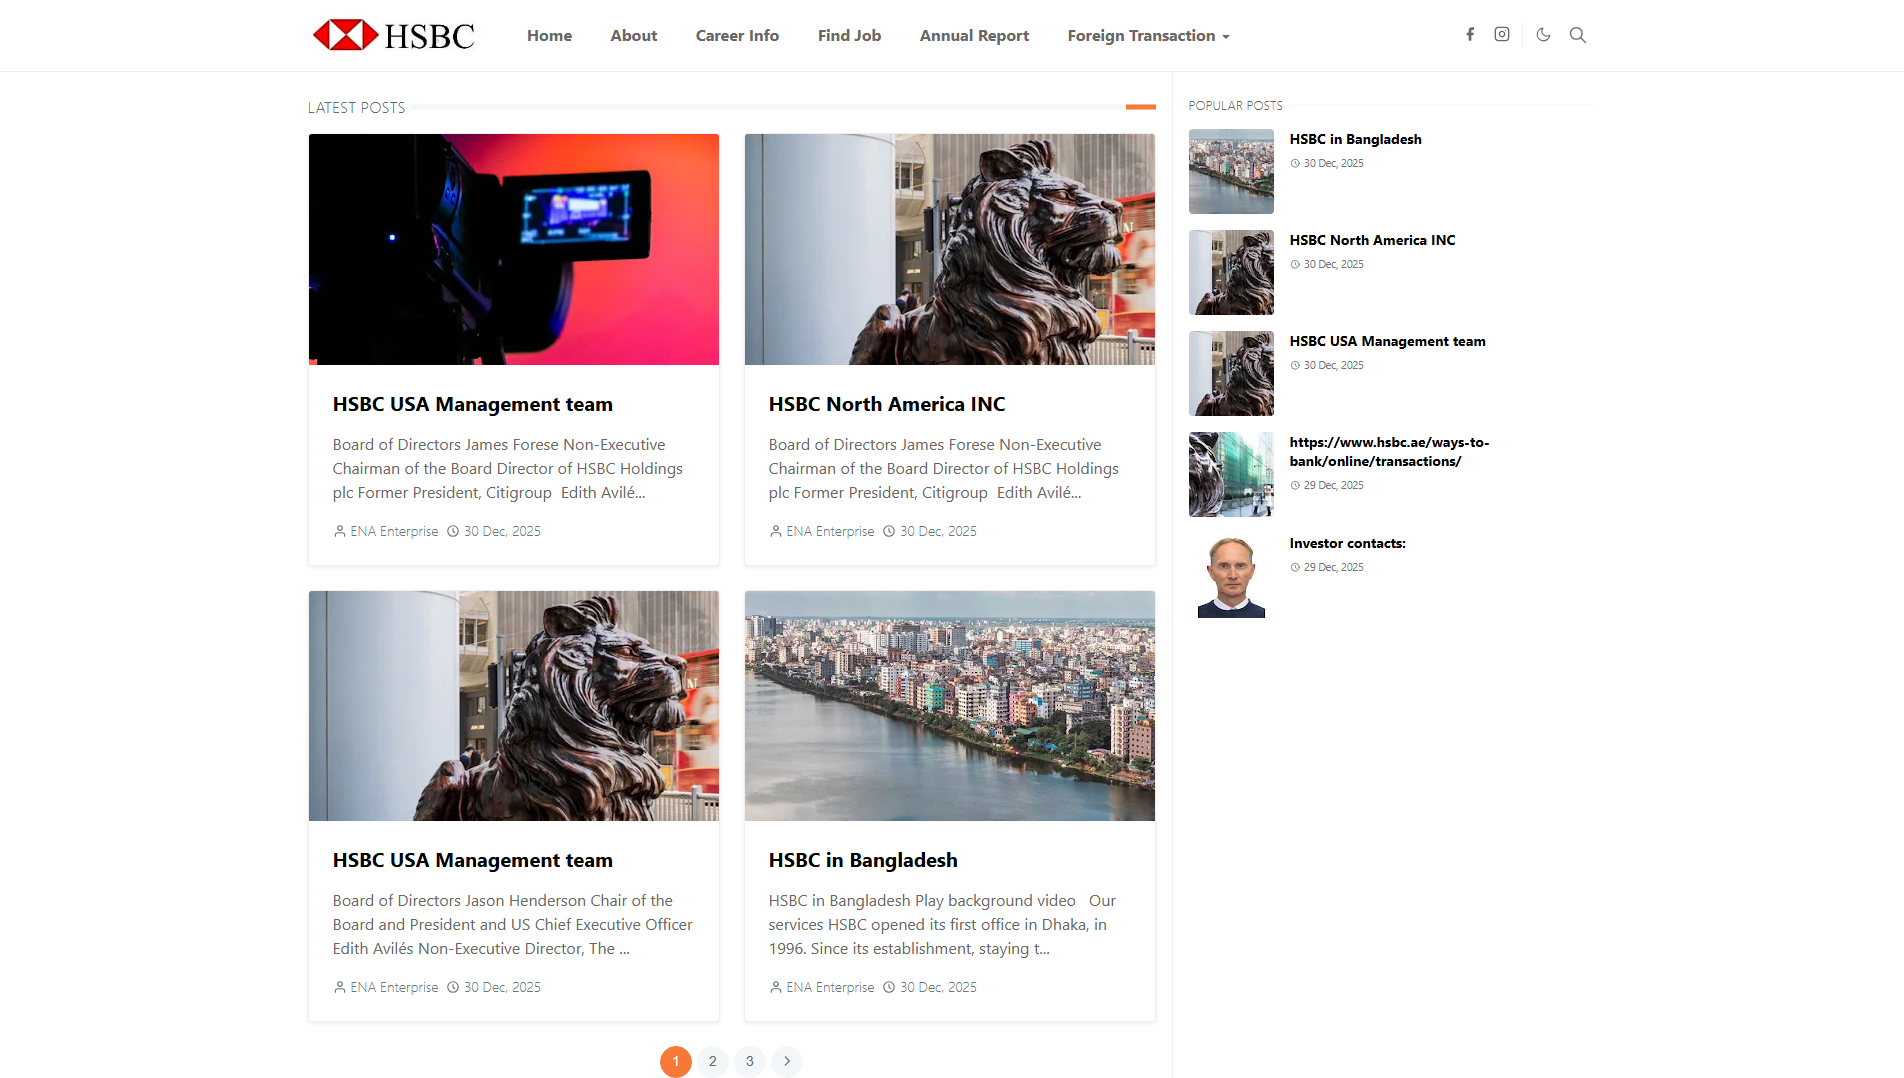
Task: Toggle dark mode with the moon icon
Action: pos(1543,34)
